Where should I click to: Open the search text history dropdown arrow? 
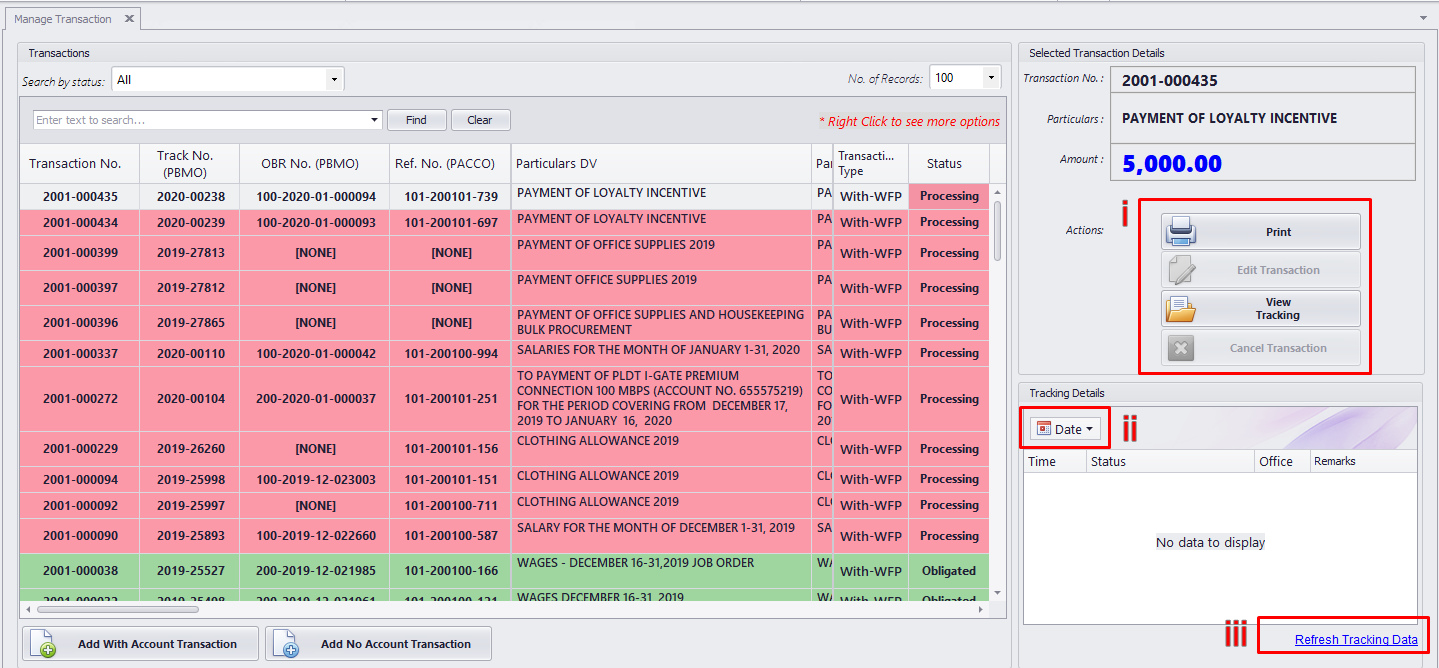pos(375,120)
